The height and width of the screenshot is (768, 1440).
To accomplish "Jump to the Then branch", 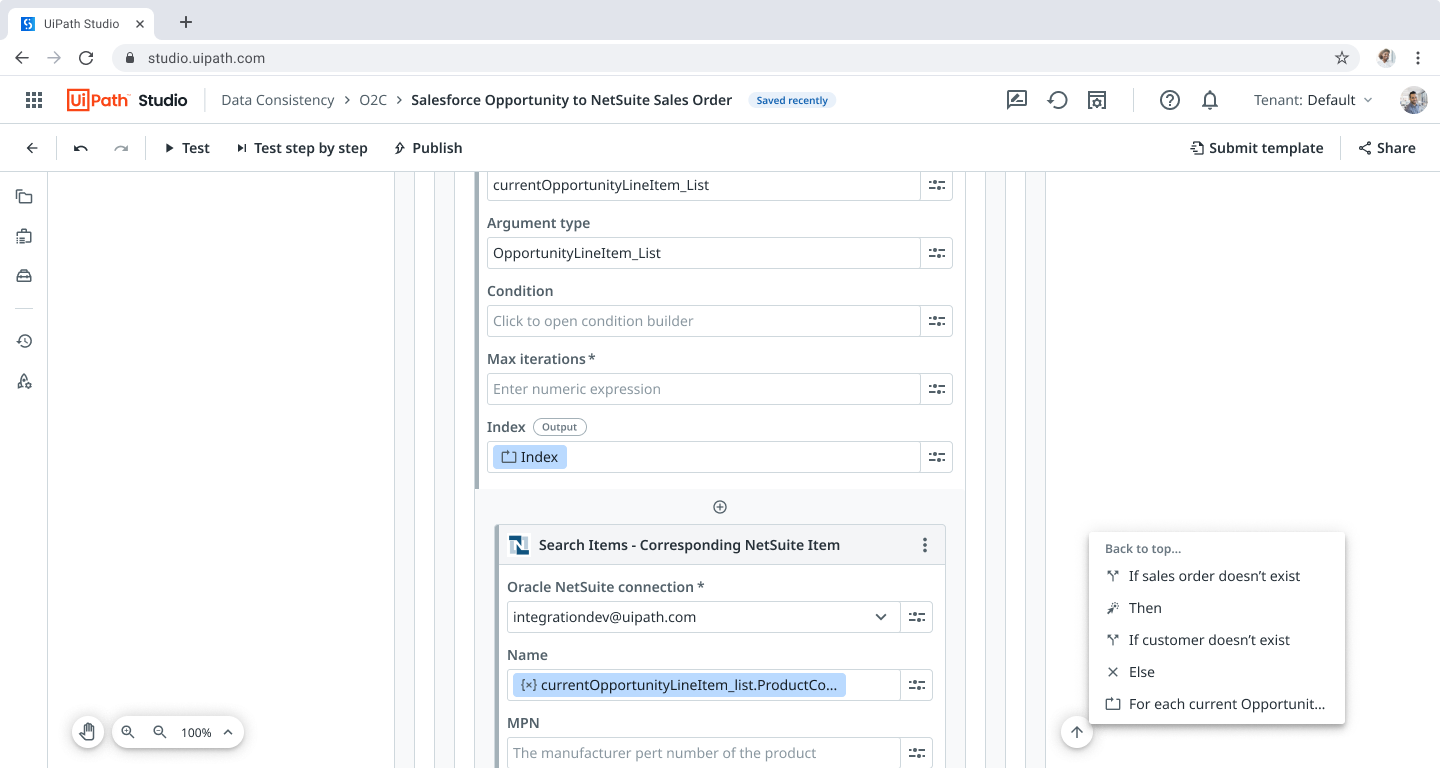I will pyautogui.click(x=1217, y=608).
